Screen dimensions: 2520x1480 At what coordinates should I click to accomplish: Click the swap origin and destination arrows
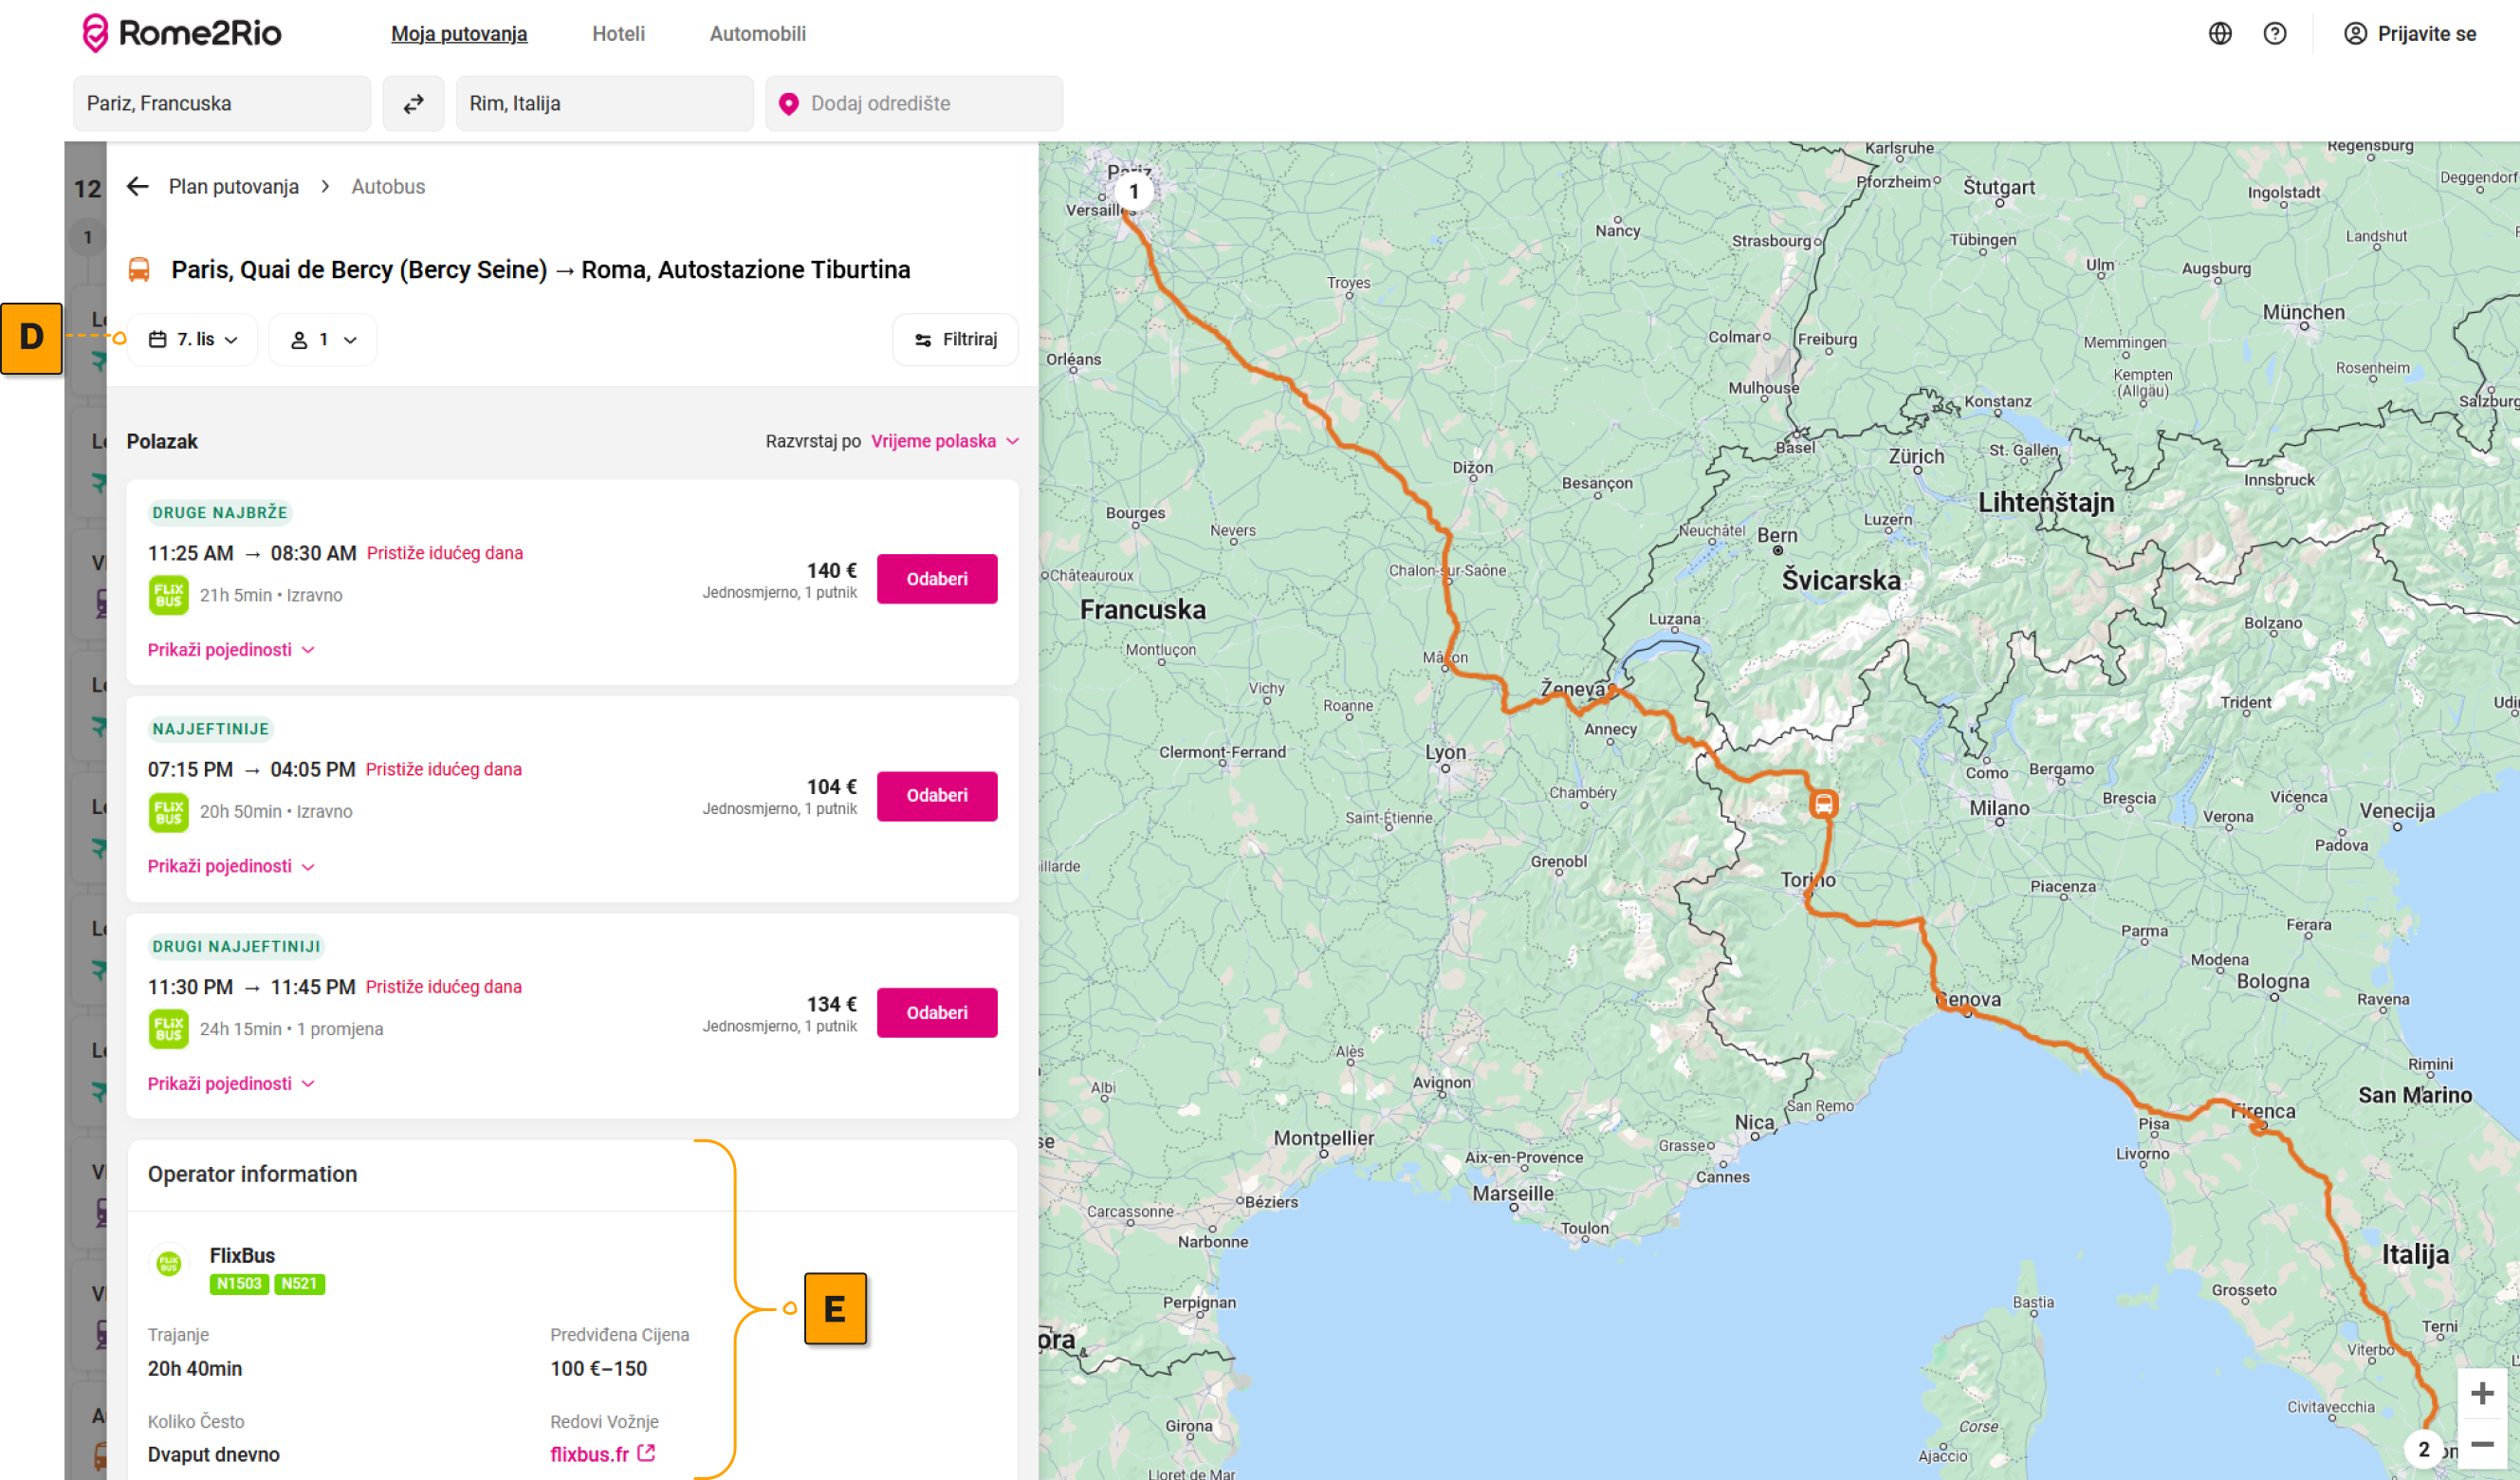point(413,104)
